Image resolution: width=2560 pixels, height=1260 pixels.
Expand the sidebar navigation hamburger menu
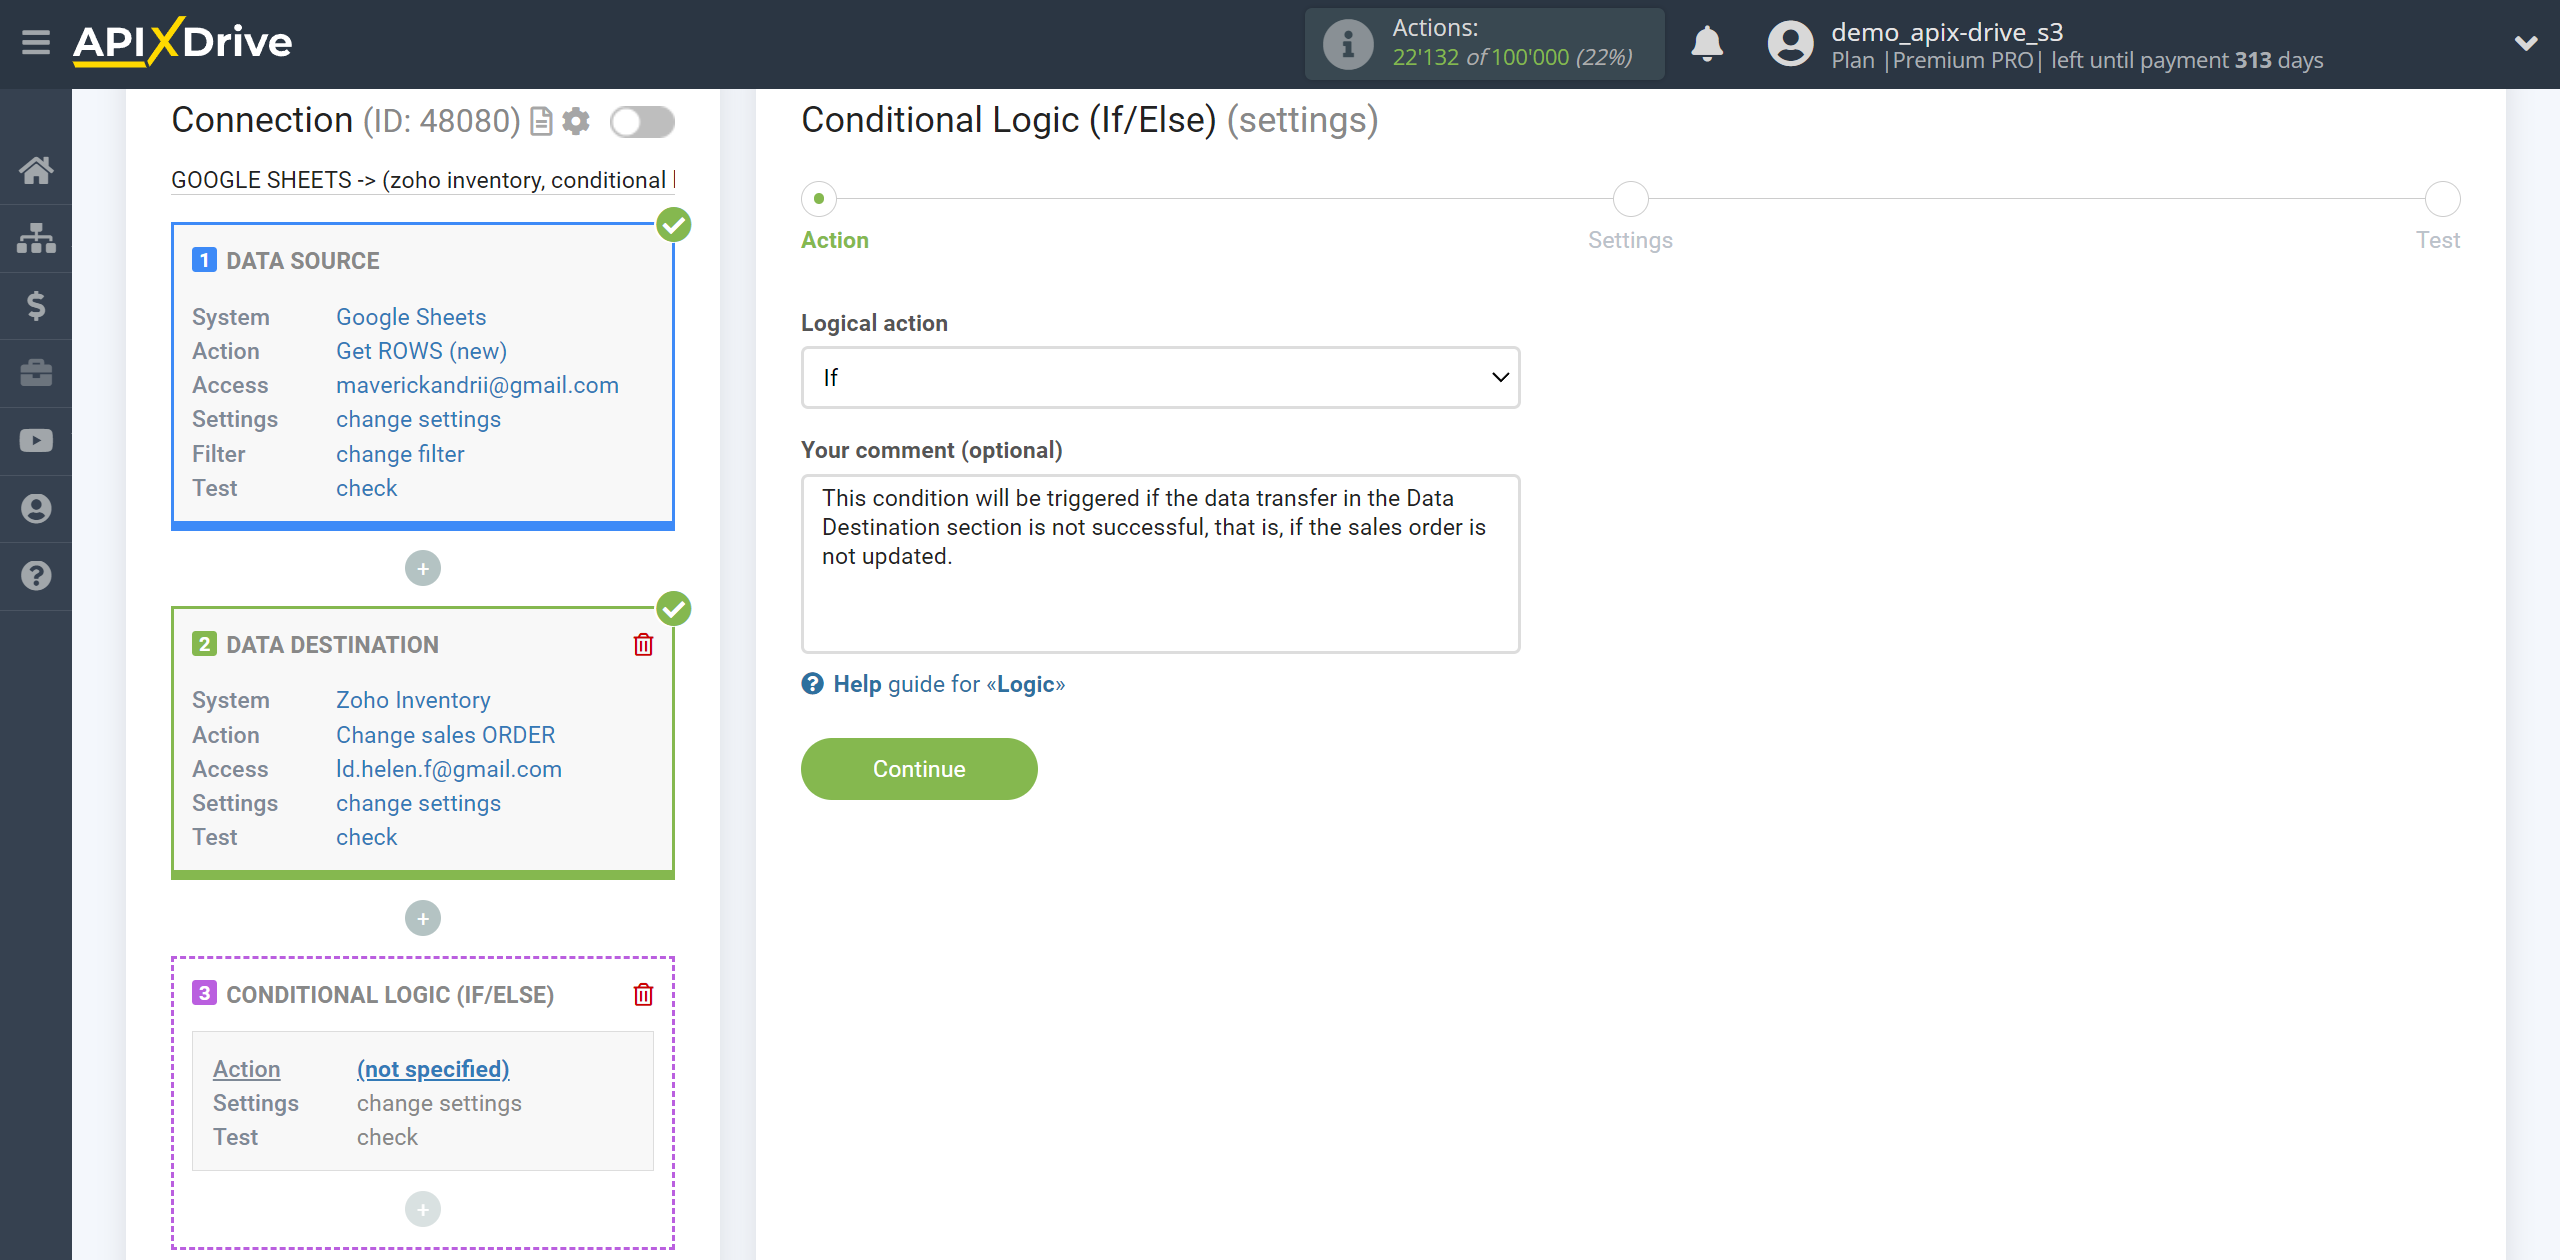[x=36, y=42]
